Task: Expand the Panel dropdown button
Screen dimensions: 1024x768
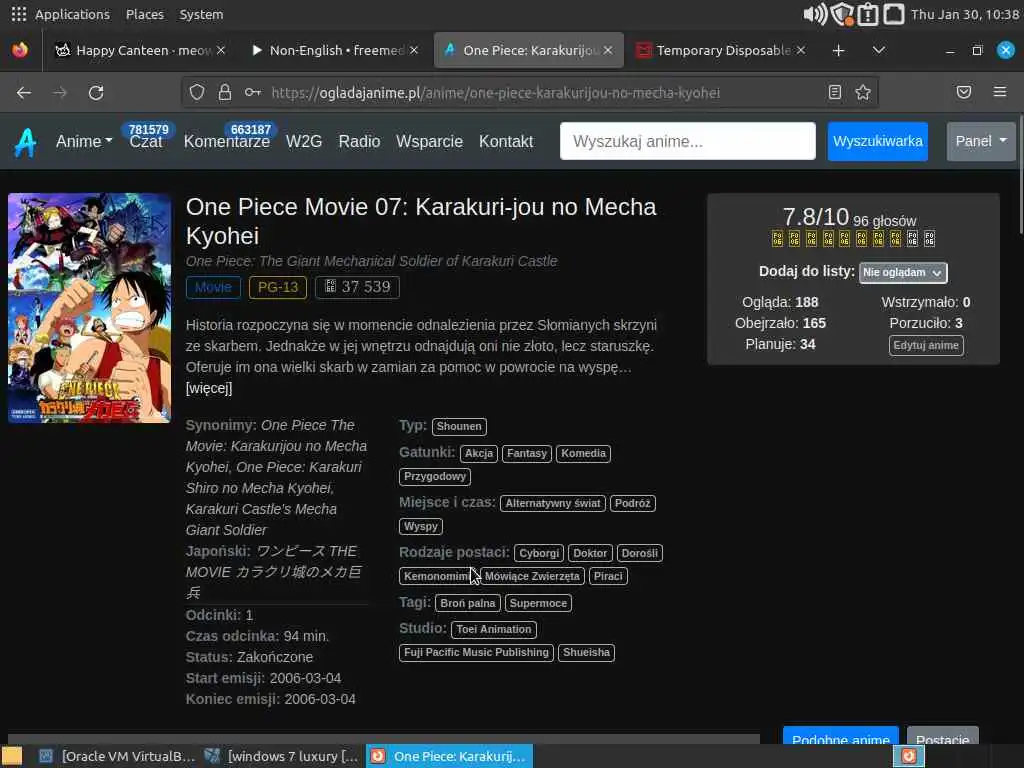Action: click(981, 141)
